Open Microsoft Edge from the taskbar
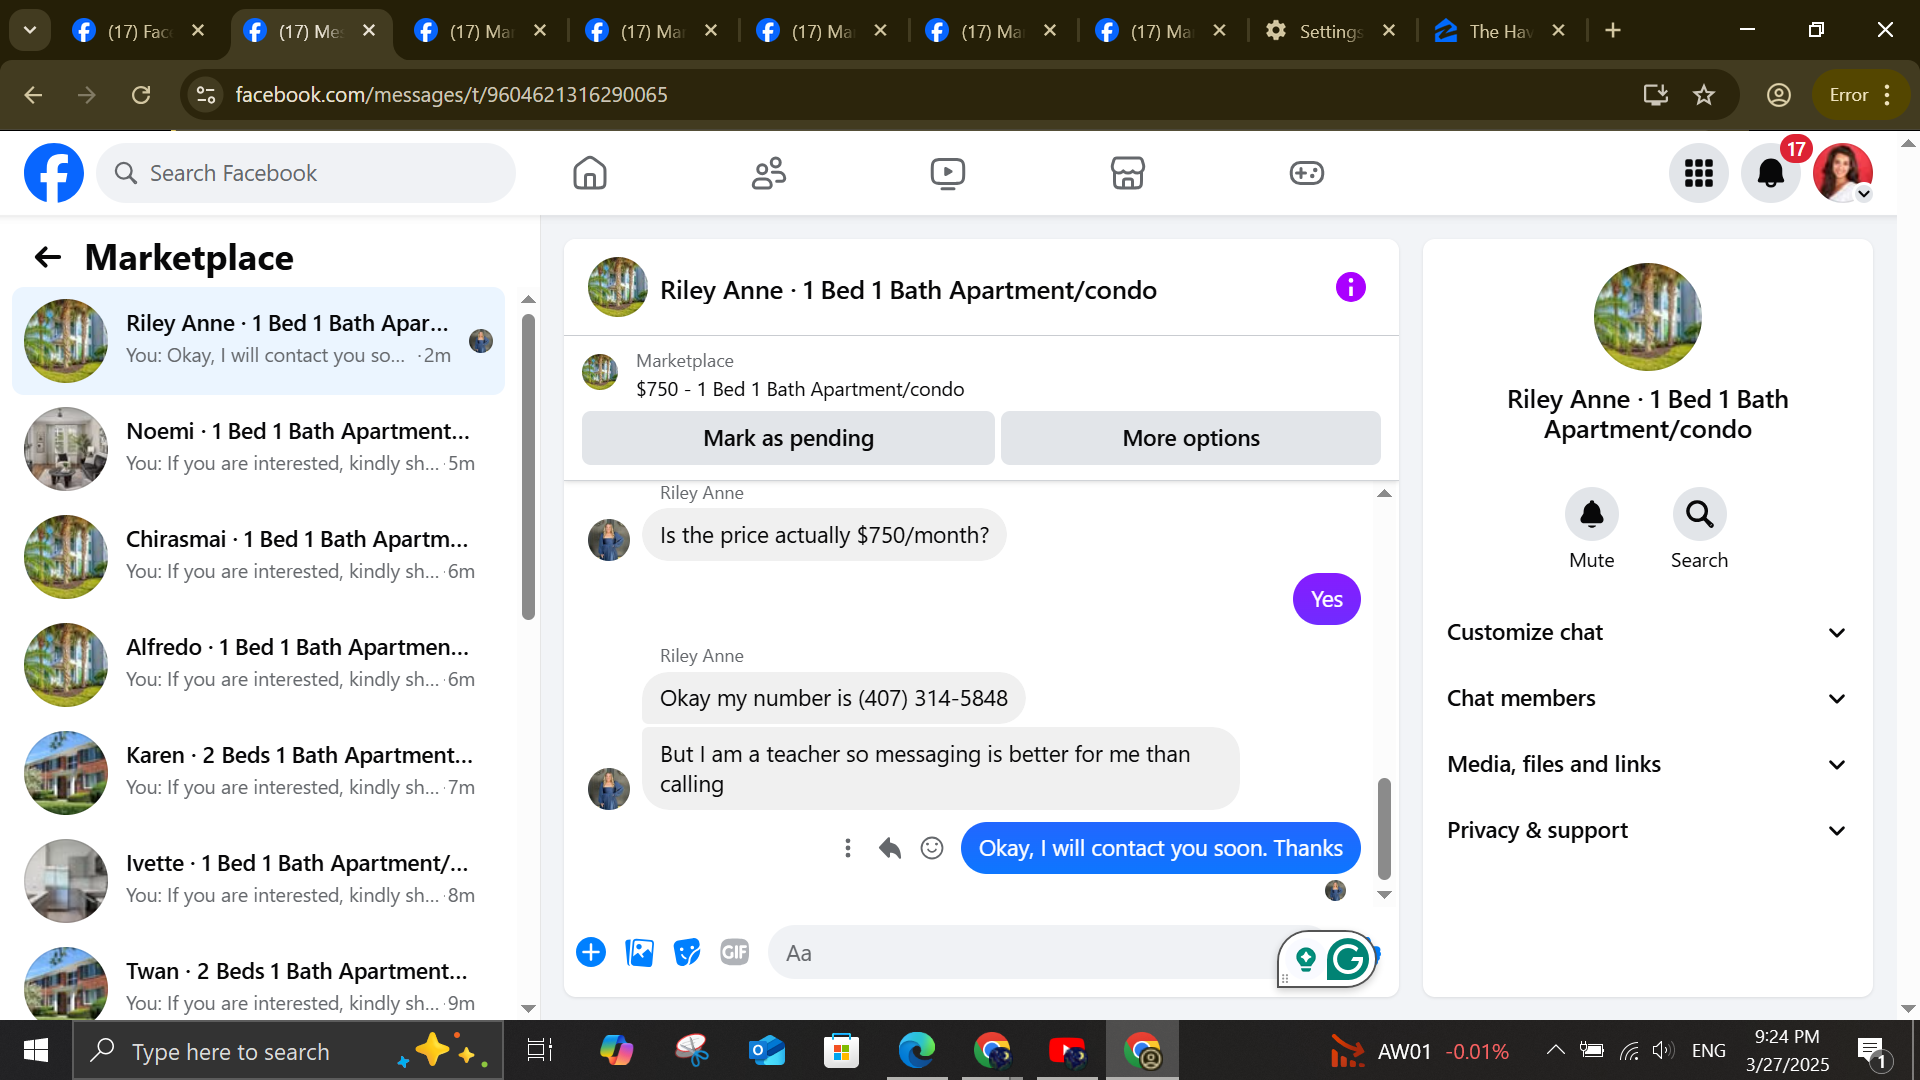The height and width of the screenshot is (1080, 1920). point(916,1050)
